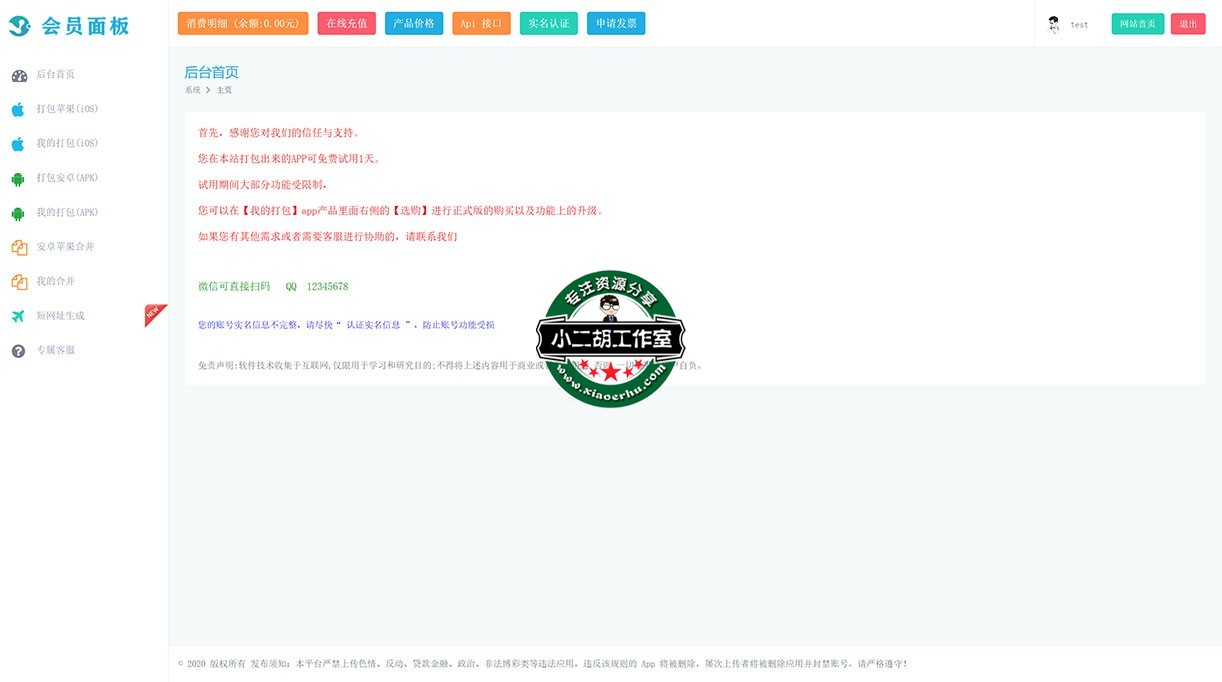The image size is (1222, 682).
Task: Open the 消费明细 balance button
Action: click(x=243, y=24)
